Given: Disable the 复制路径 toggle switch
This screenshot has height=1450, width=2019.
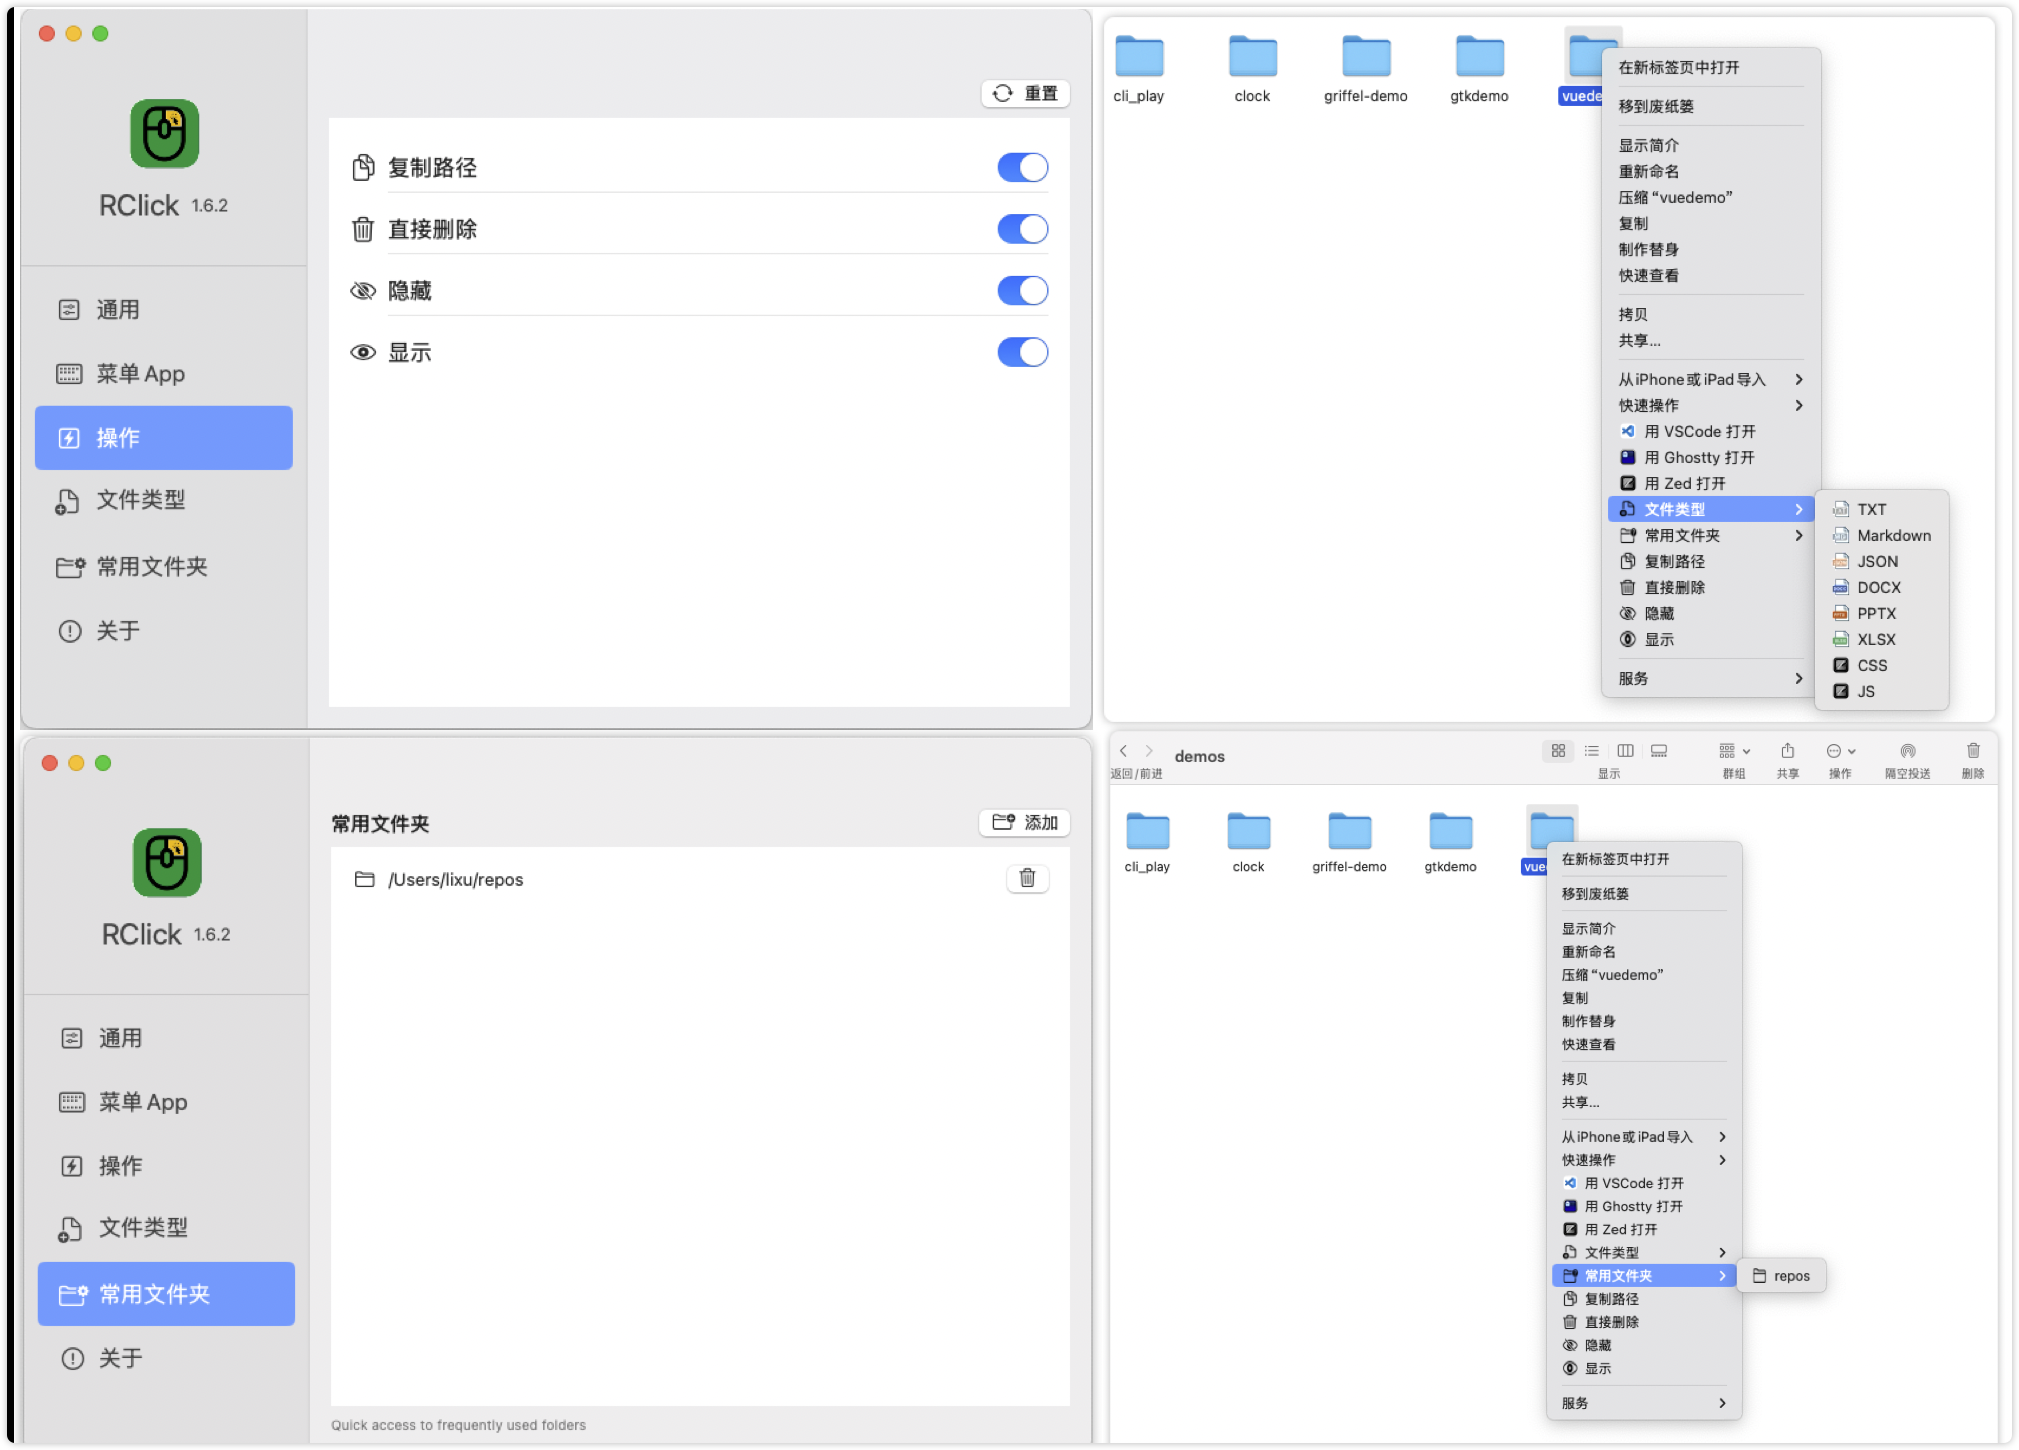Looking at the screenshot, I should [x=1022, y=168].
